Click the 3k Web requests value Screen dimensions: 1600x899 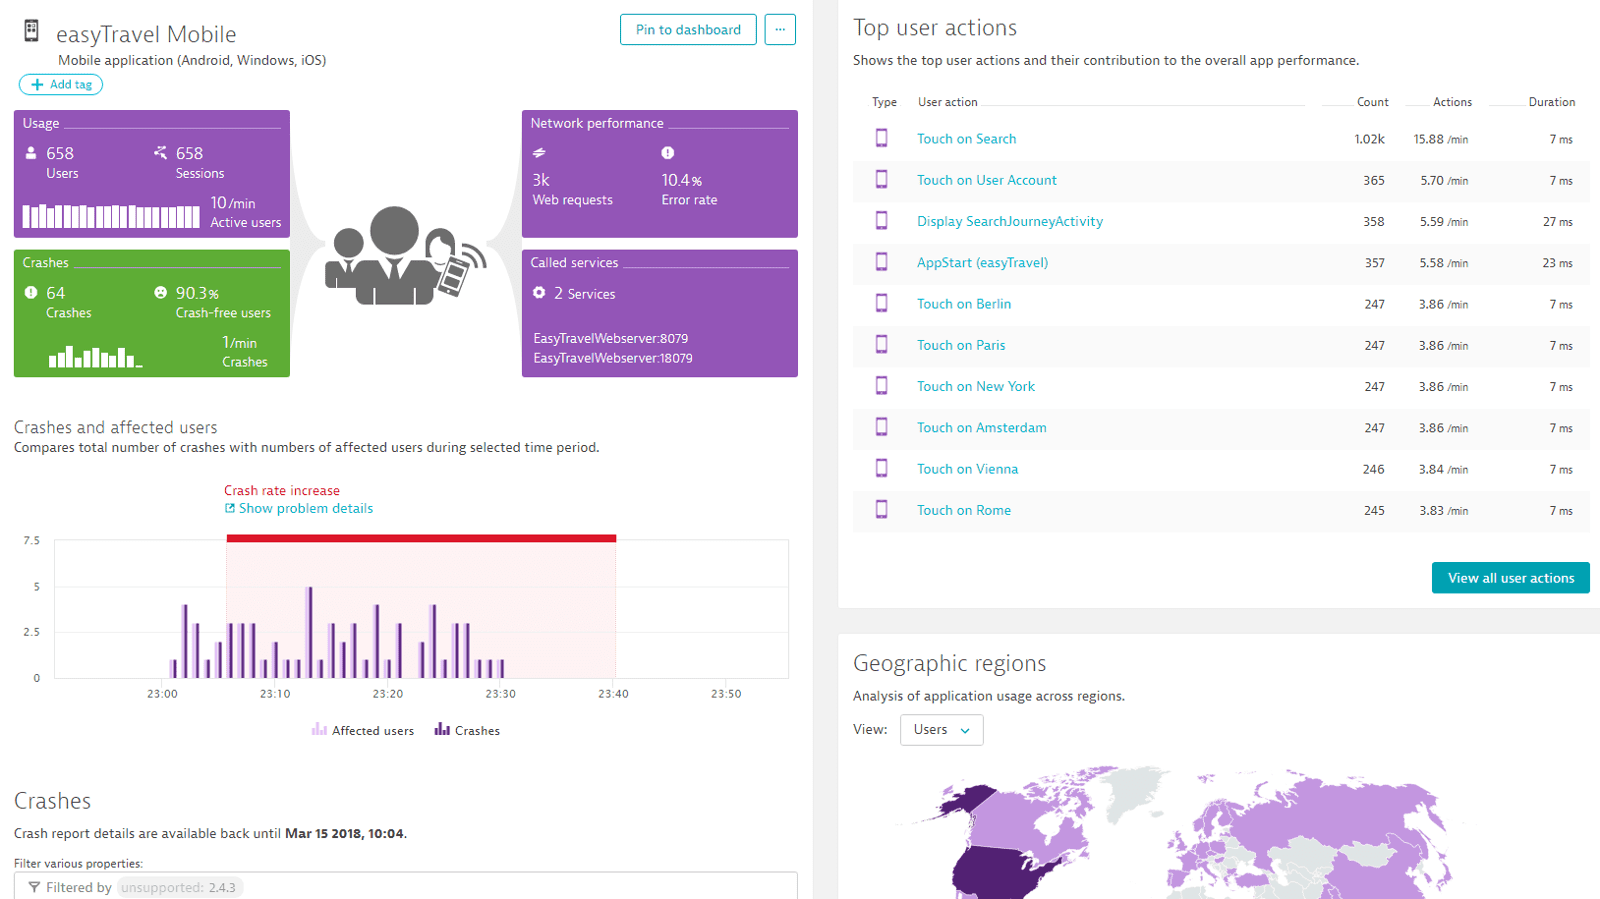point(541,180)
